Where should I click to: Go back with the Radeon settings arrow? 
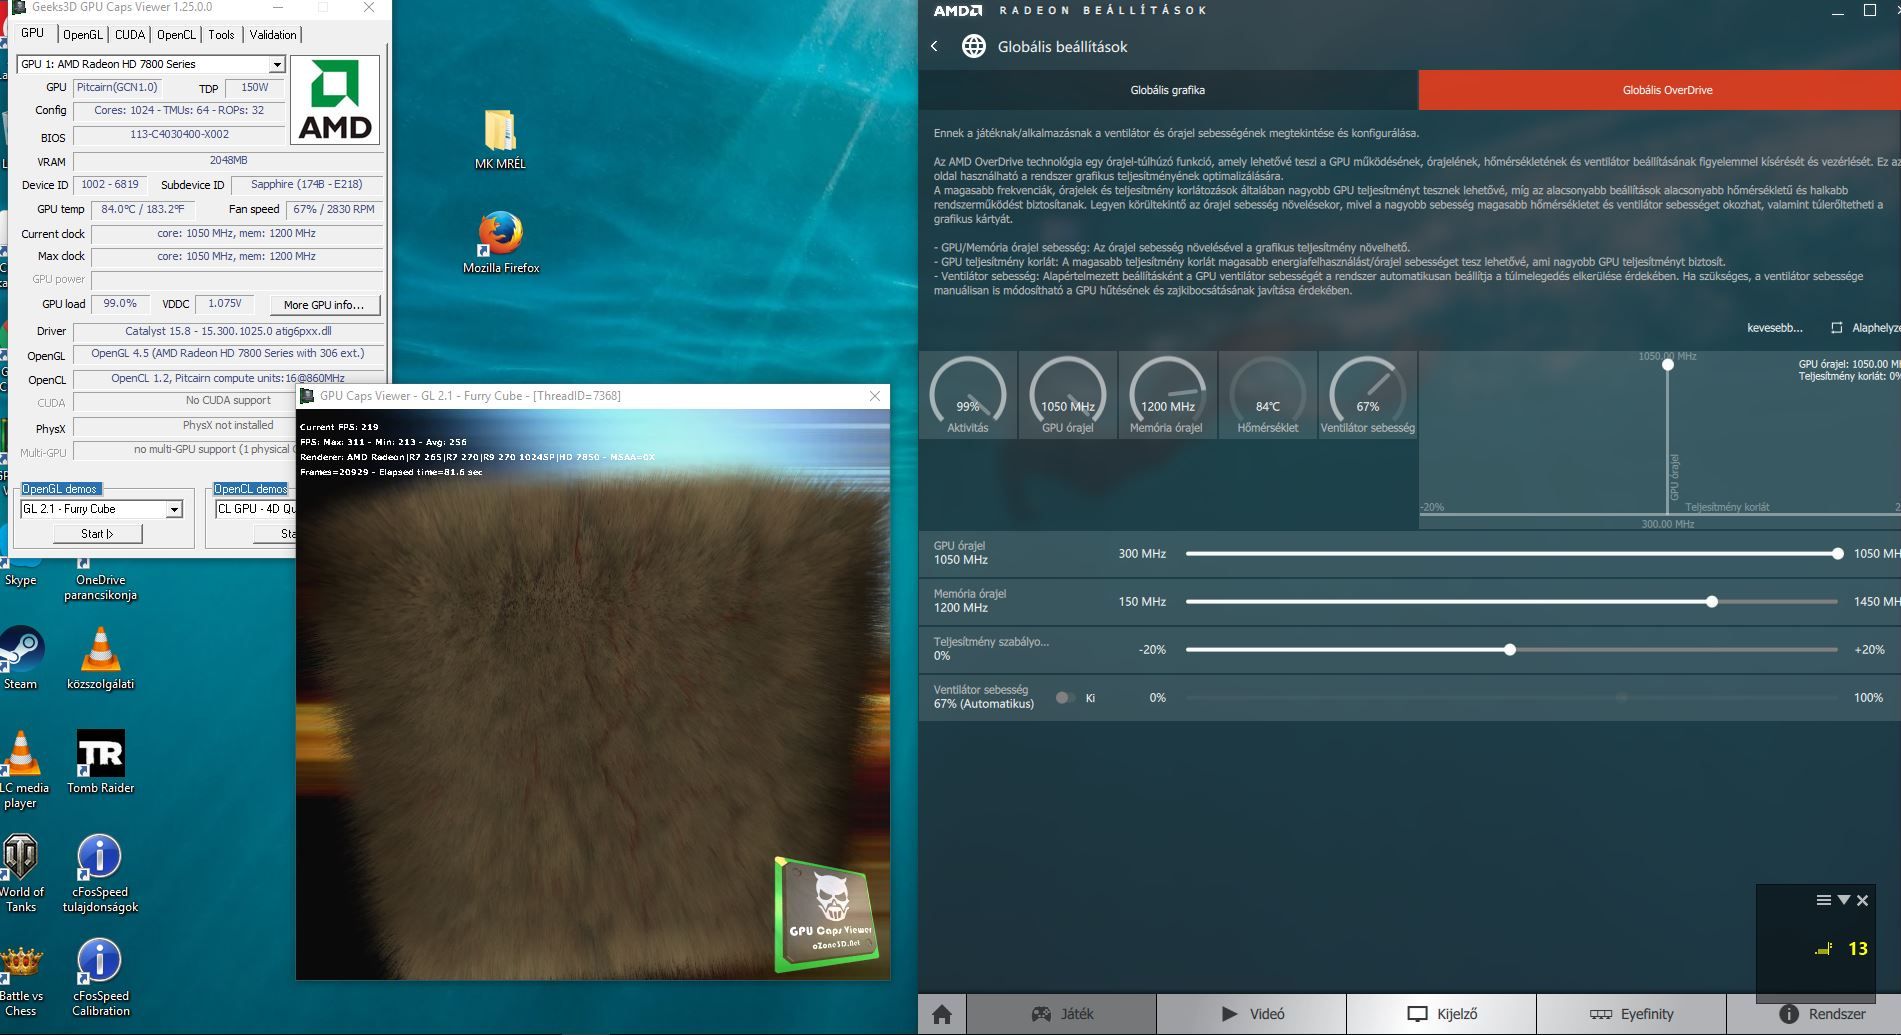(x=934, y=46)
